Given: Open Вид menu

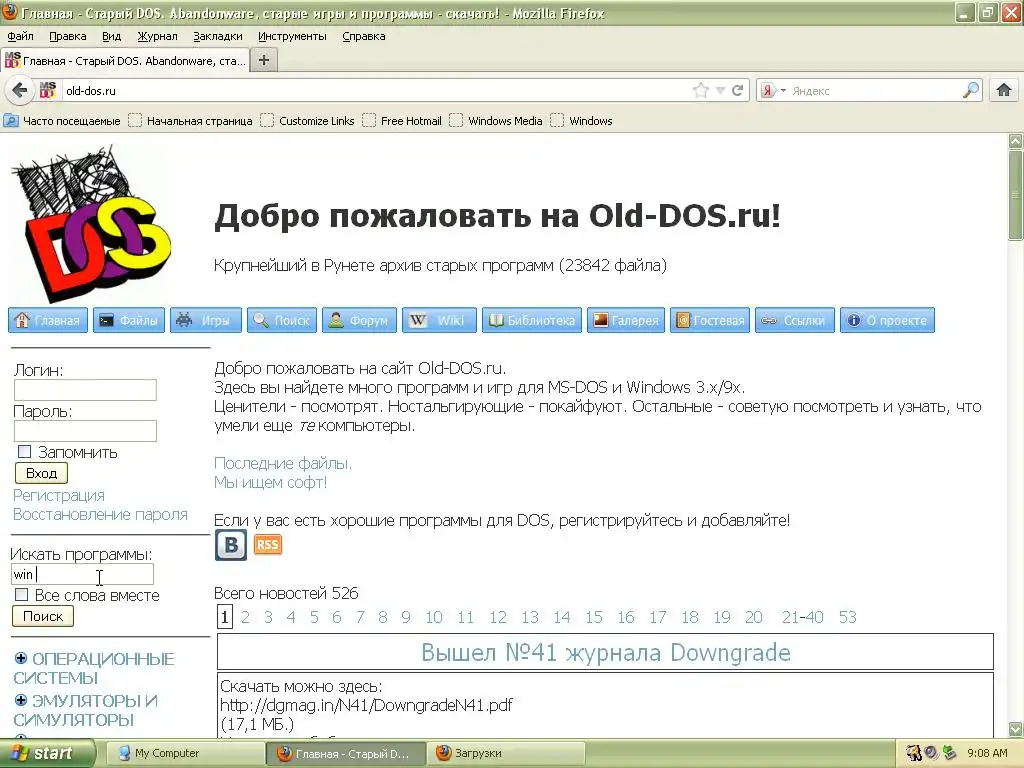Looking at the screenshot, I should 112,36.
